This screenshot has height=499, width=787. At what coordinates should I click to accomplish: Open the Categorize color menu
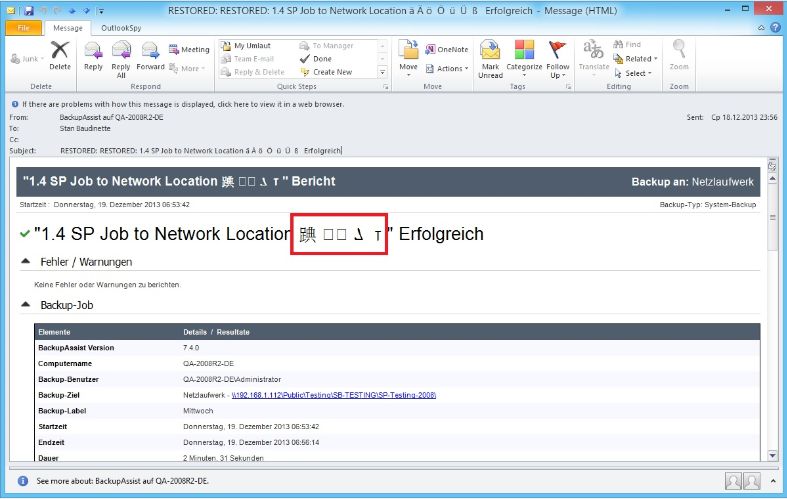pyautogui.click(x=524, y=59)
